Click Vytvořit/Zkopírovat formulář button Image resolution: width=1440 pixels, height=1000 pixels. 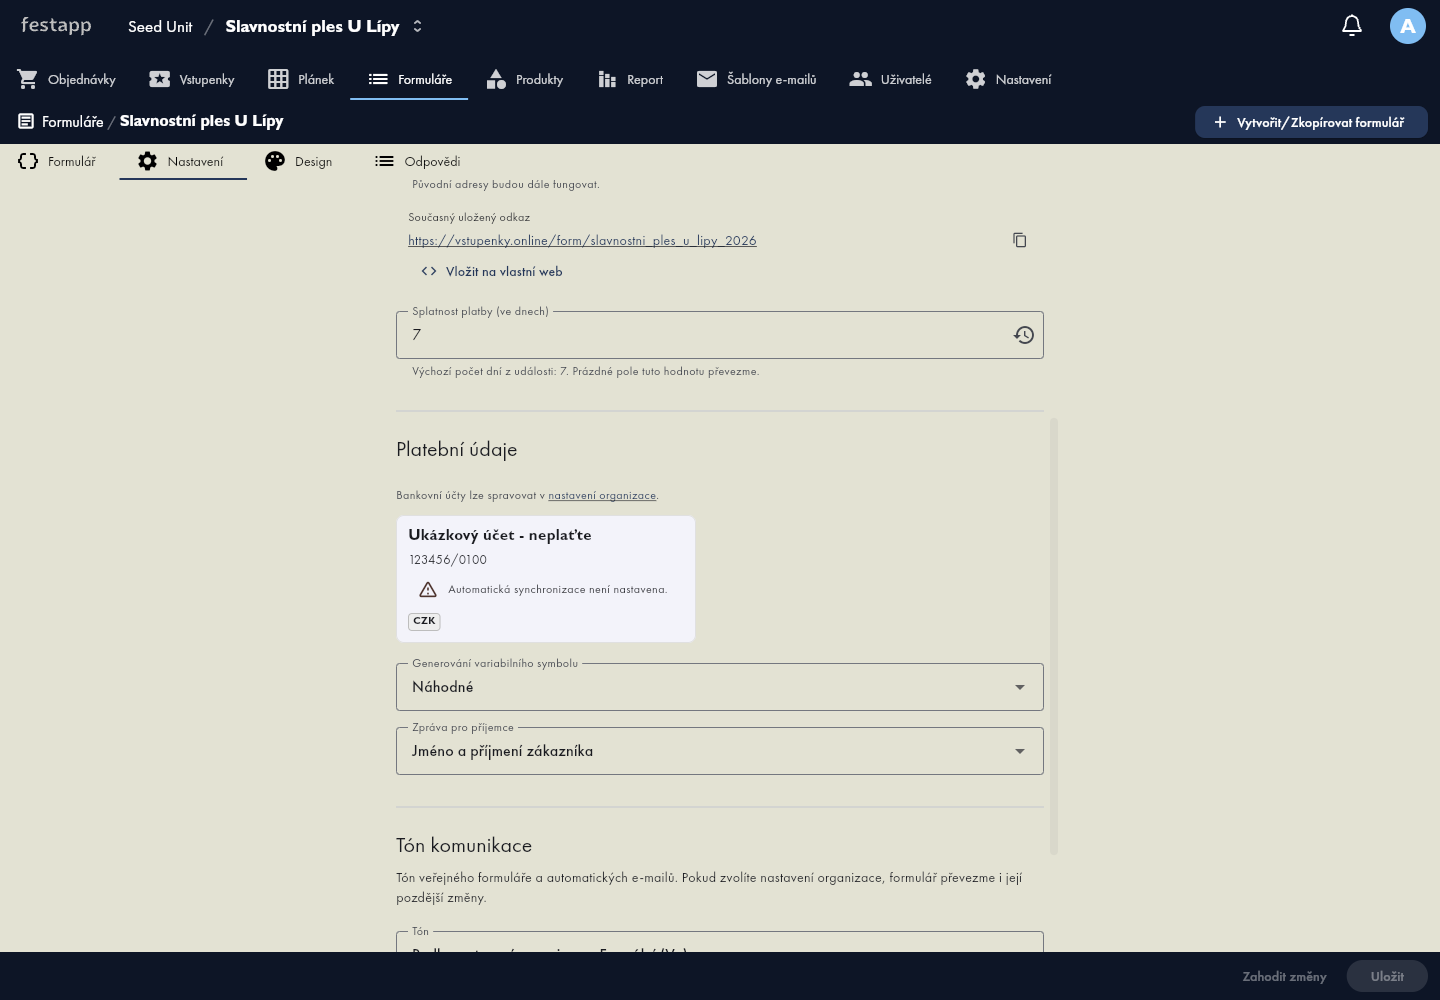tap(1311, 122)
